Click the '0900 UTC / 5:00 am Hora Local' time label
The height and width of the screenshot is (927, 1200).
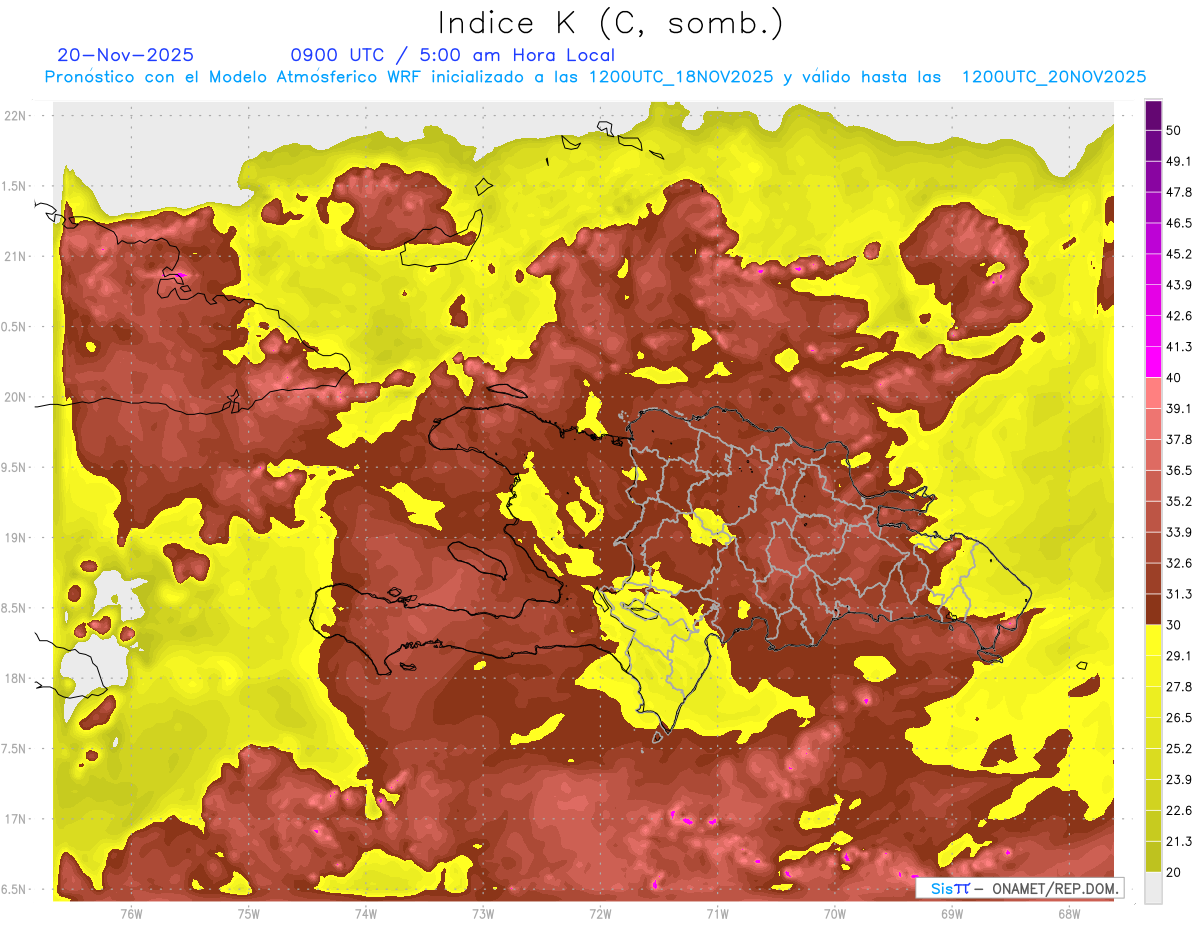pyautogui.click(x=452, y=55)
